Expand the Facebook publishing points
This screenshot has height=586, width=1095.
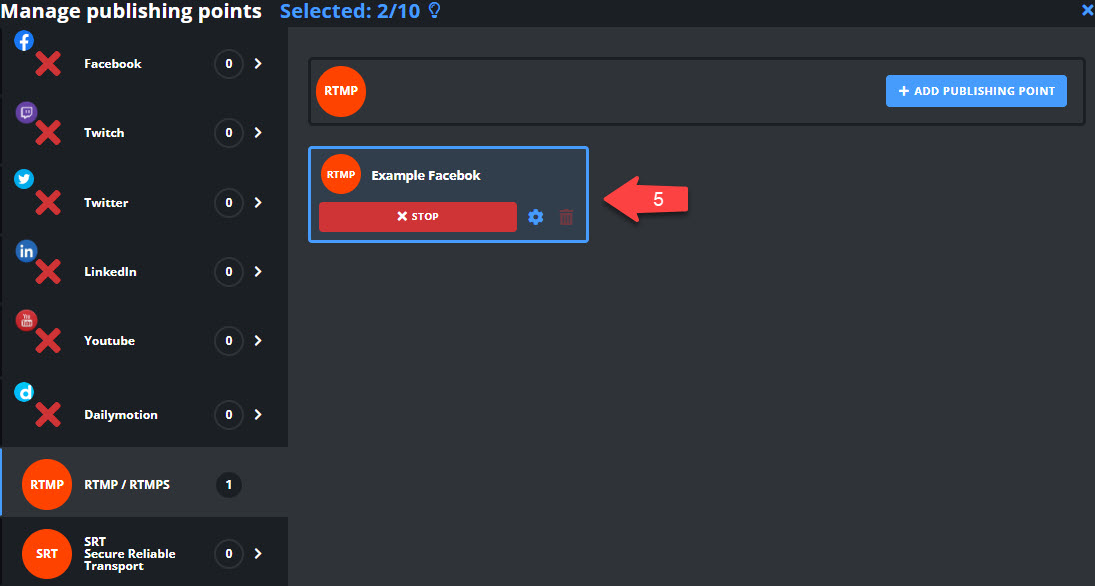coord(258,64)
